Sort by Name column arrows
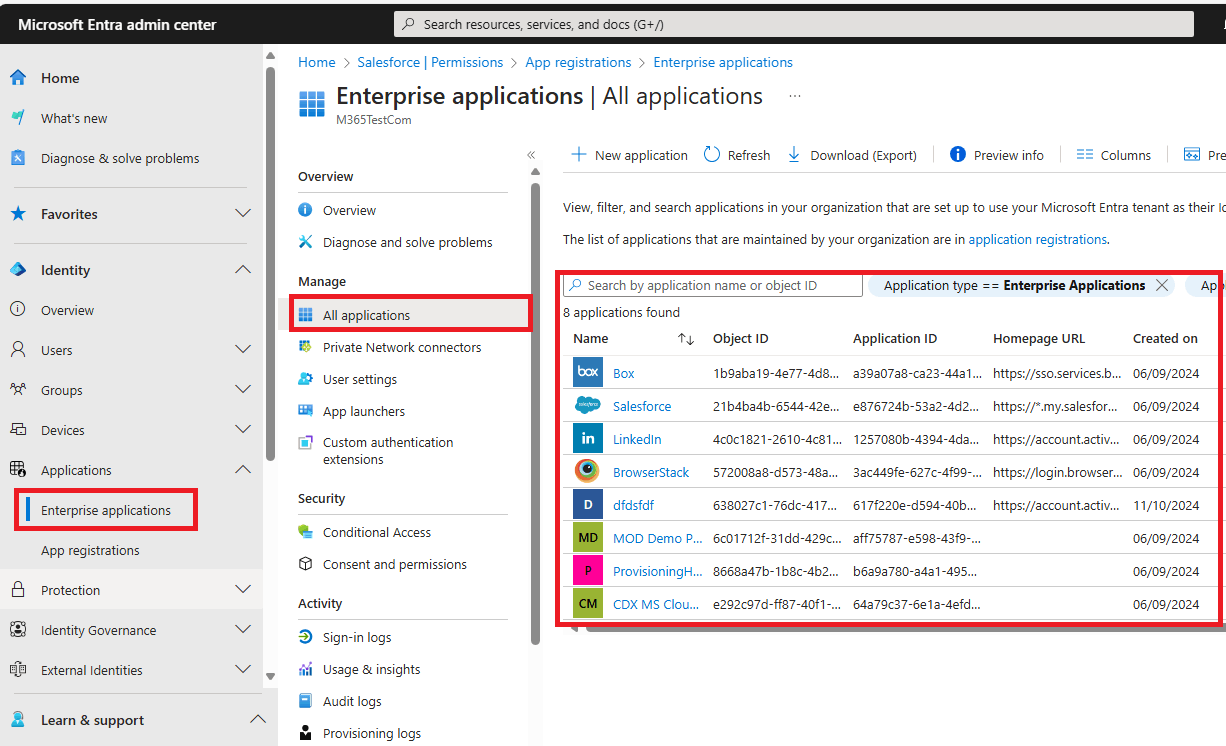Screen dimensions: 1226x746 point(686,339)
